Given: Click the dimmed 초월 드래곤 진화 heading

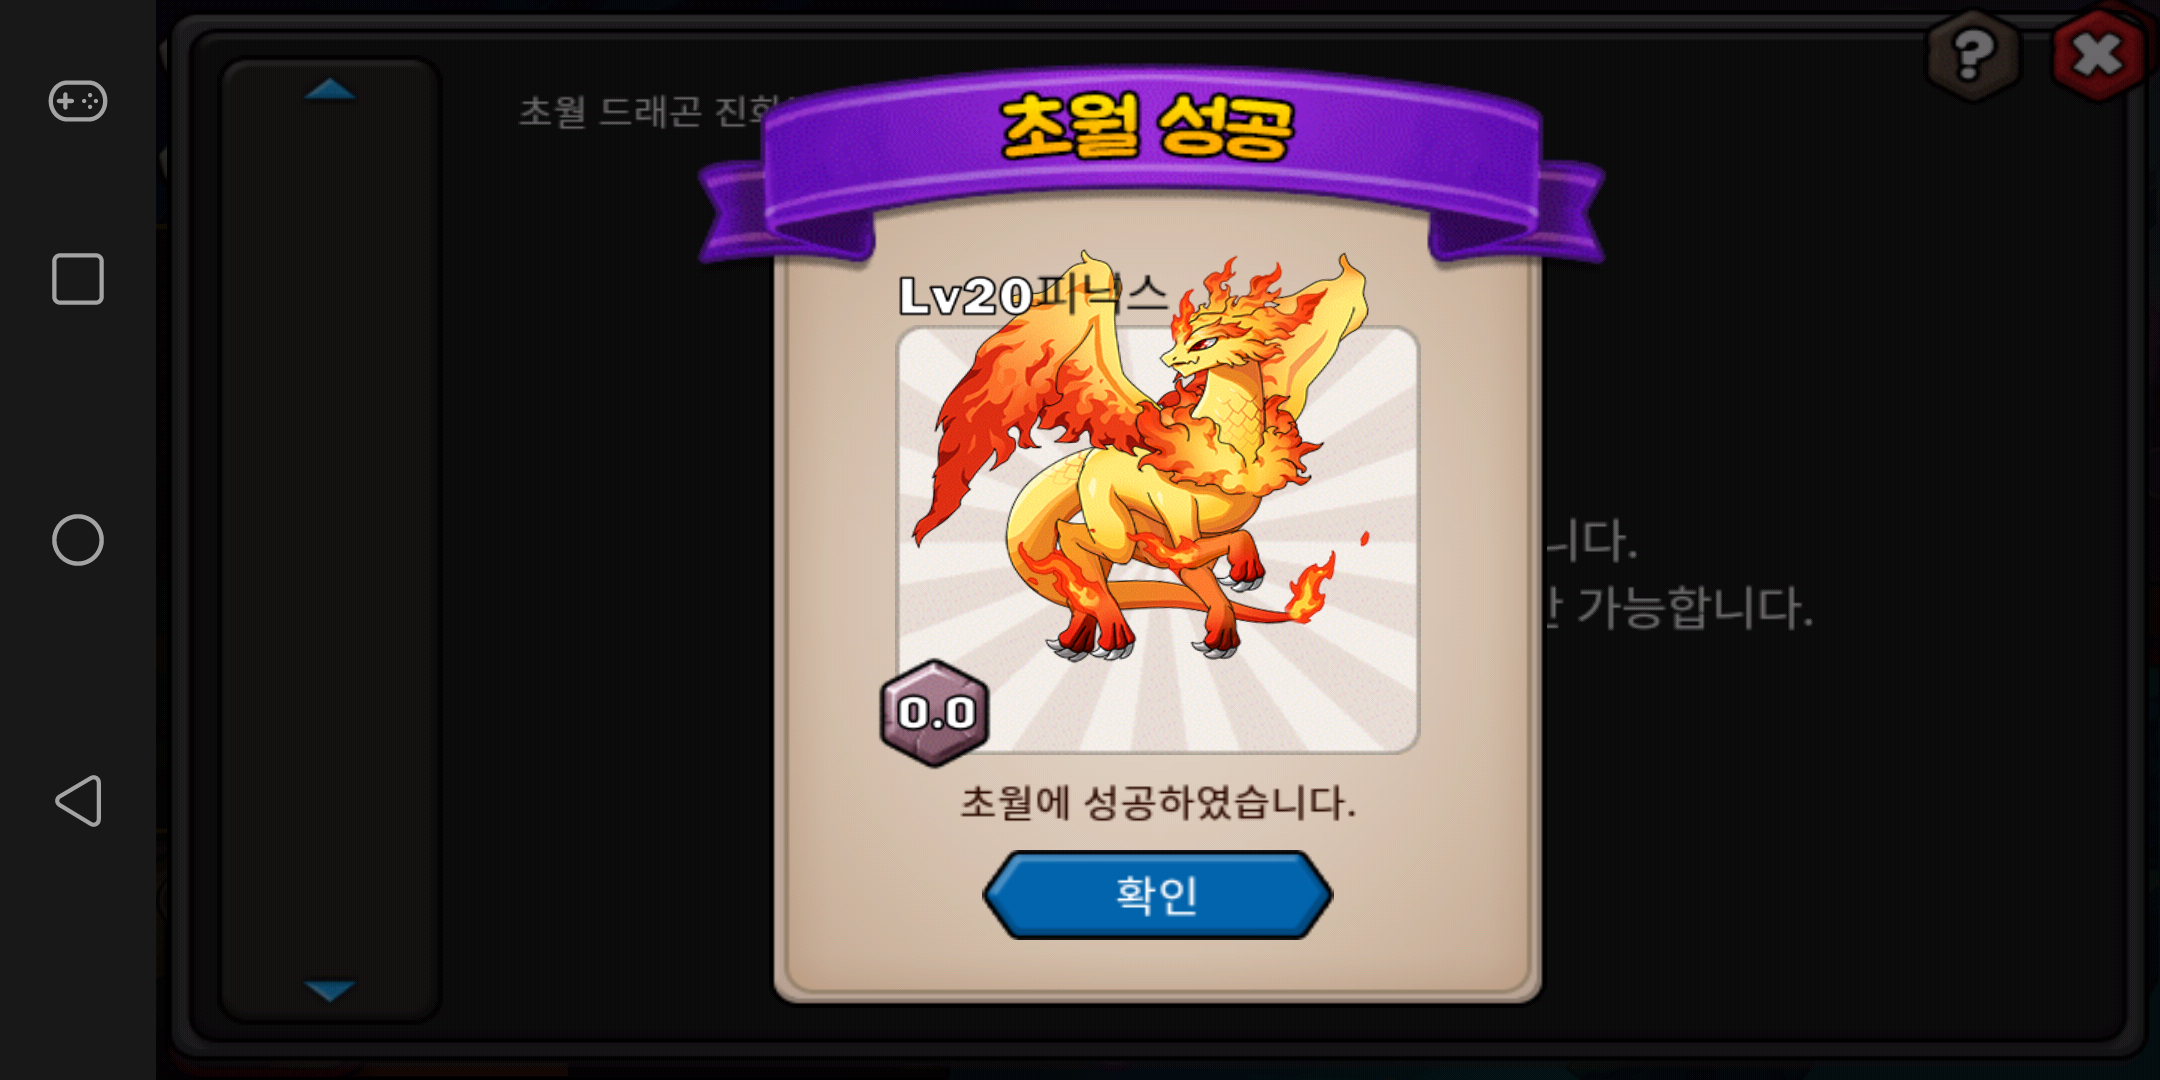Looking at the screenshot, I should [650, 111].
